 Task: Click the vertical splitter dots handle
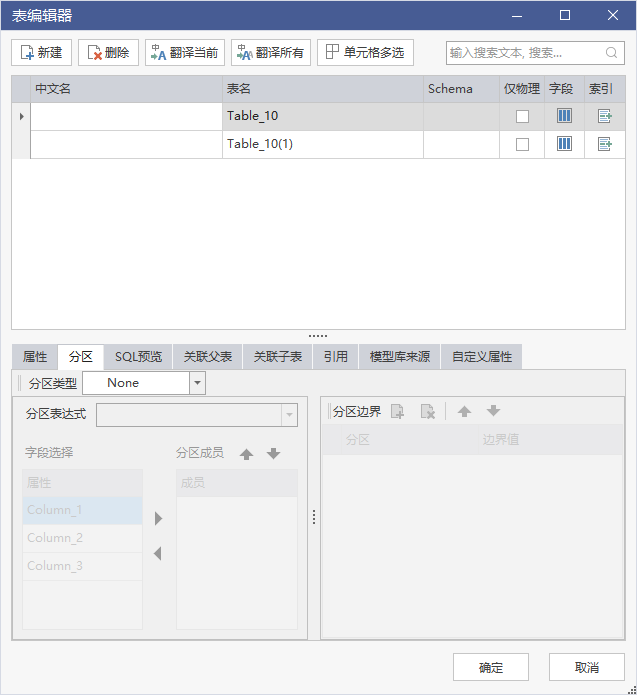pyautogui.click(x=314, y=517)
